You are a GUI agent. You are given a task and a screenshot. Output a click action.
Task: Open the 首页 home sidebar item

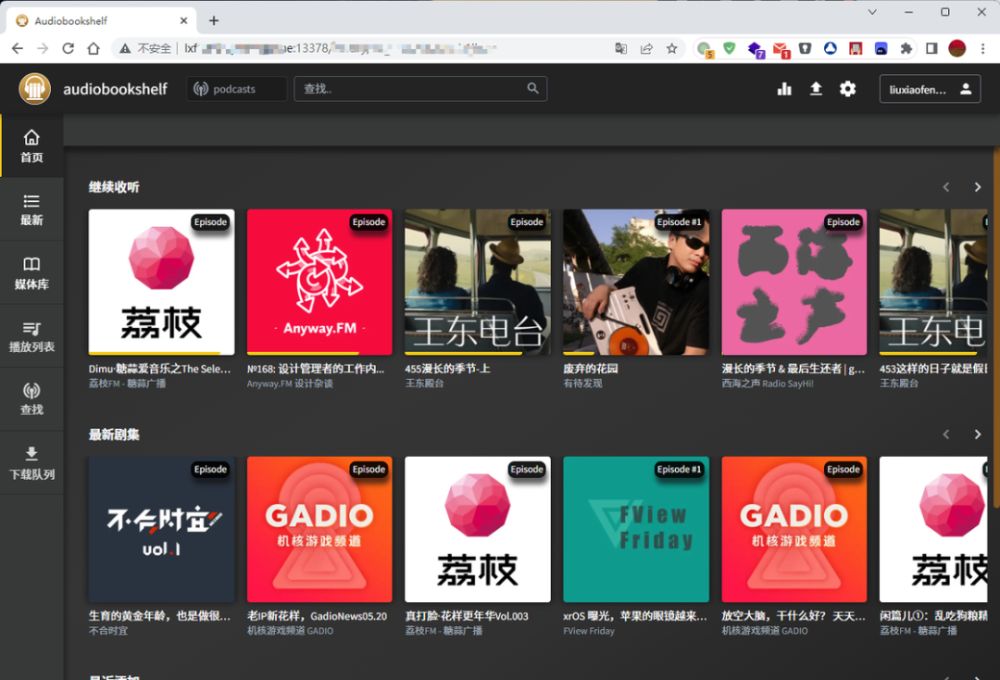(x=32, y=146)
